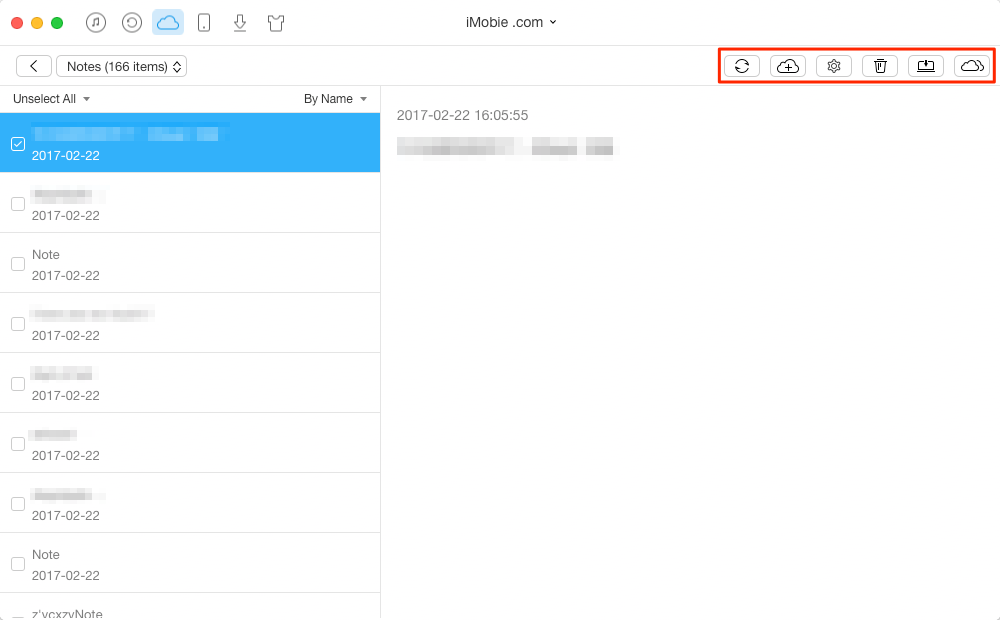The image size is (1000, 620).
Task: Select the fifth note's checkbox
Action: [x=18, y=383]
